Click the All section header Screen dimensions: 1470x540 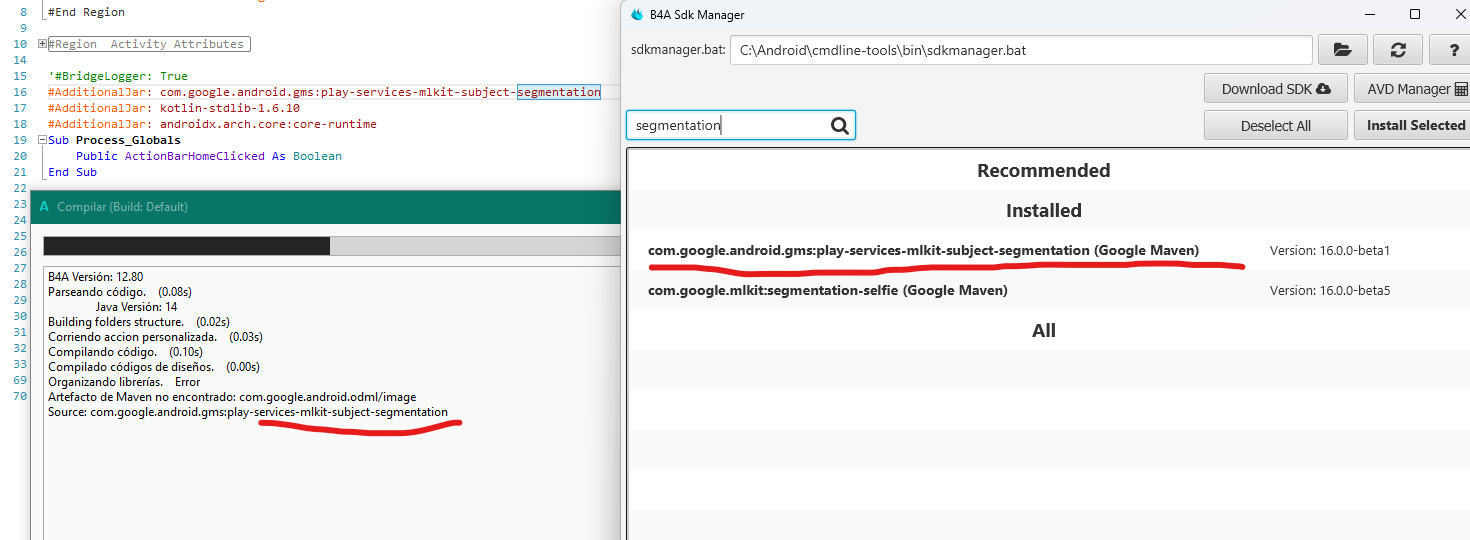[x=1044, y=331]
